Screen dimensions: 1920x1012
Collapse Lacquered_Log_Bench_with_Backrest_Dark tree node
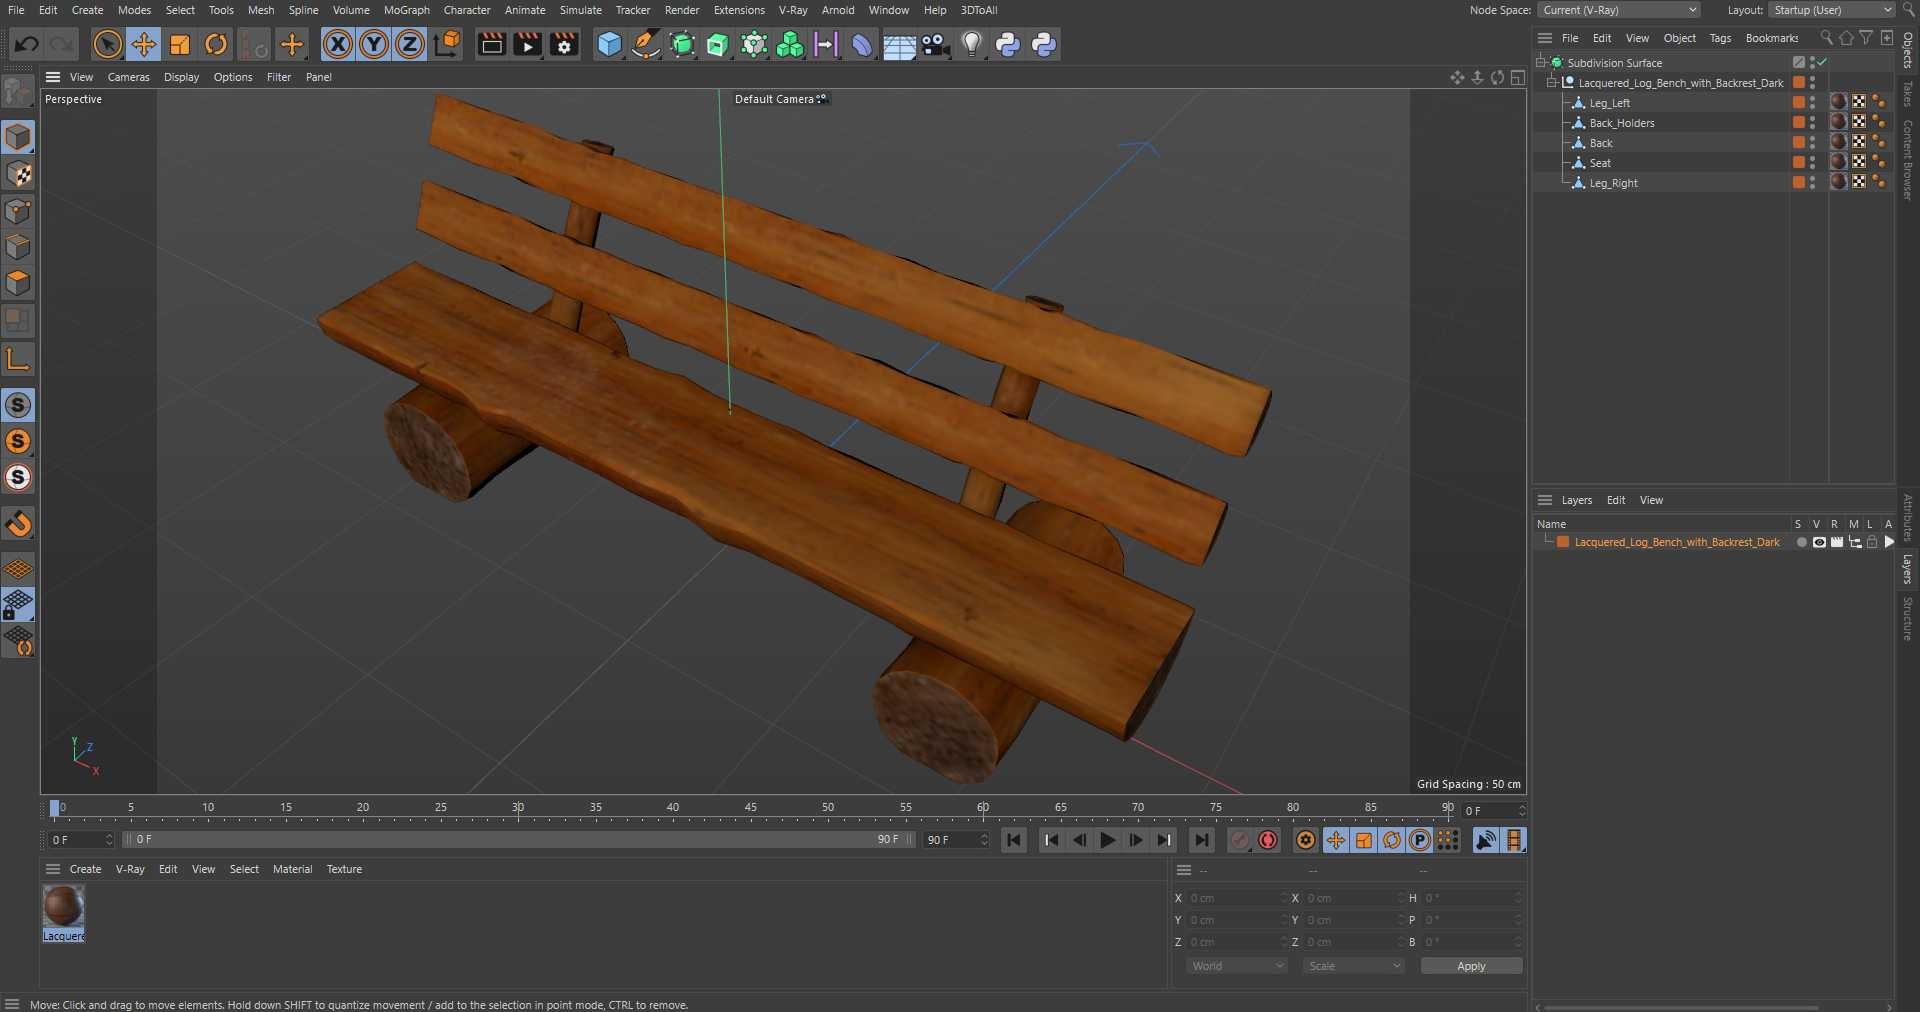click(1552, 83)
